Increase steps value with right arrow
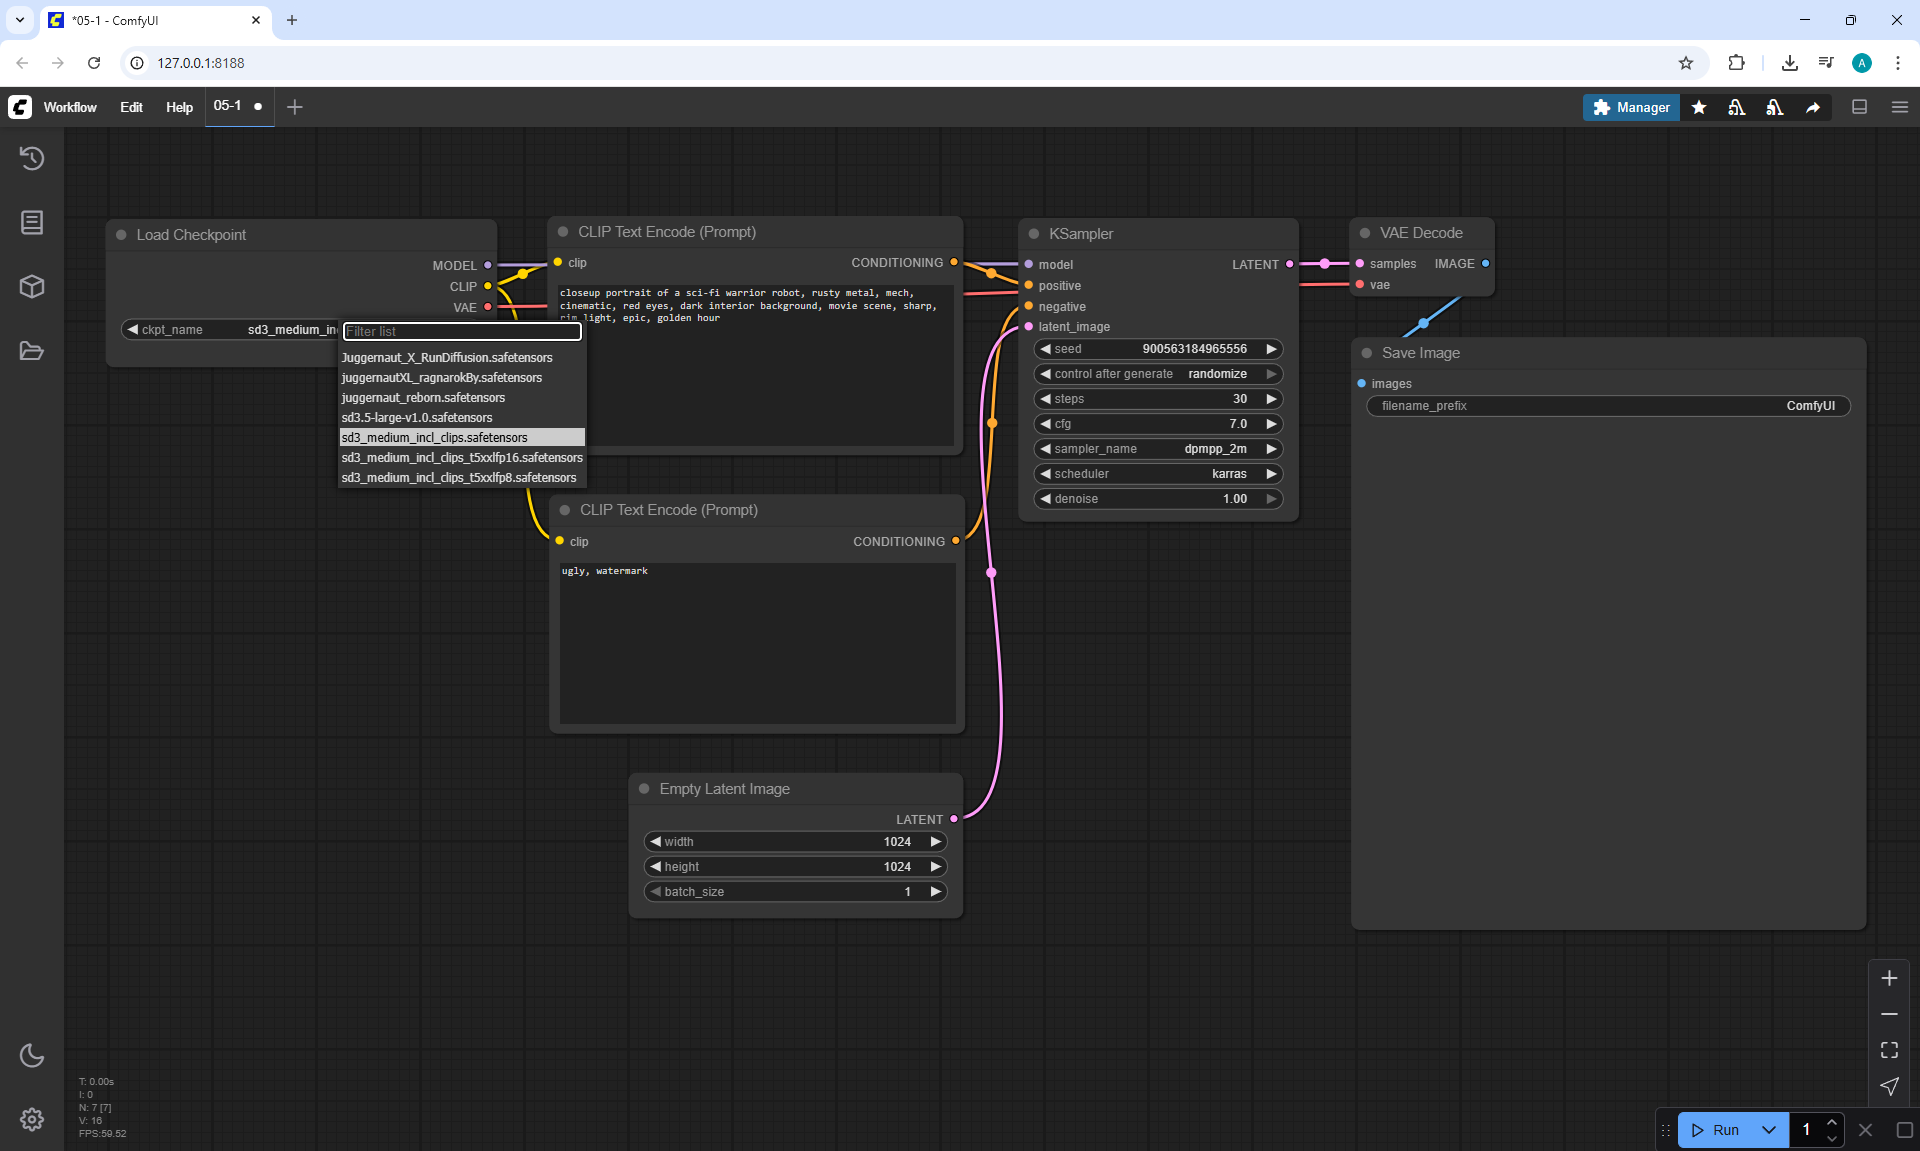Viewport: 1920px width, 1151px height. pyautogui.click(x=1271, y=399)
